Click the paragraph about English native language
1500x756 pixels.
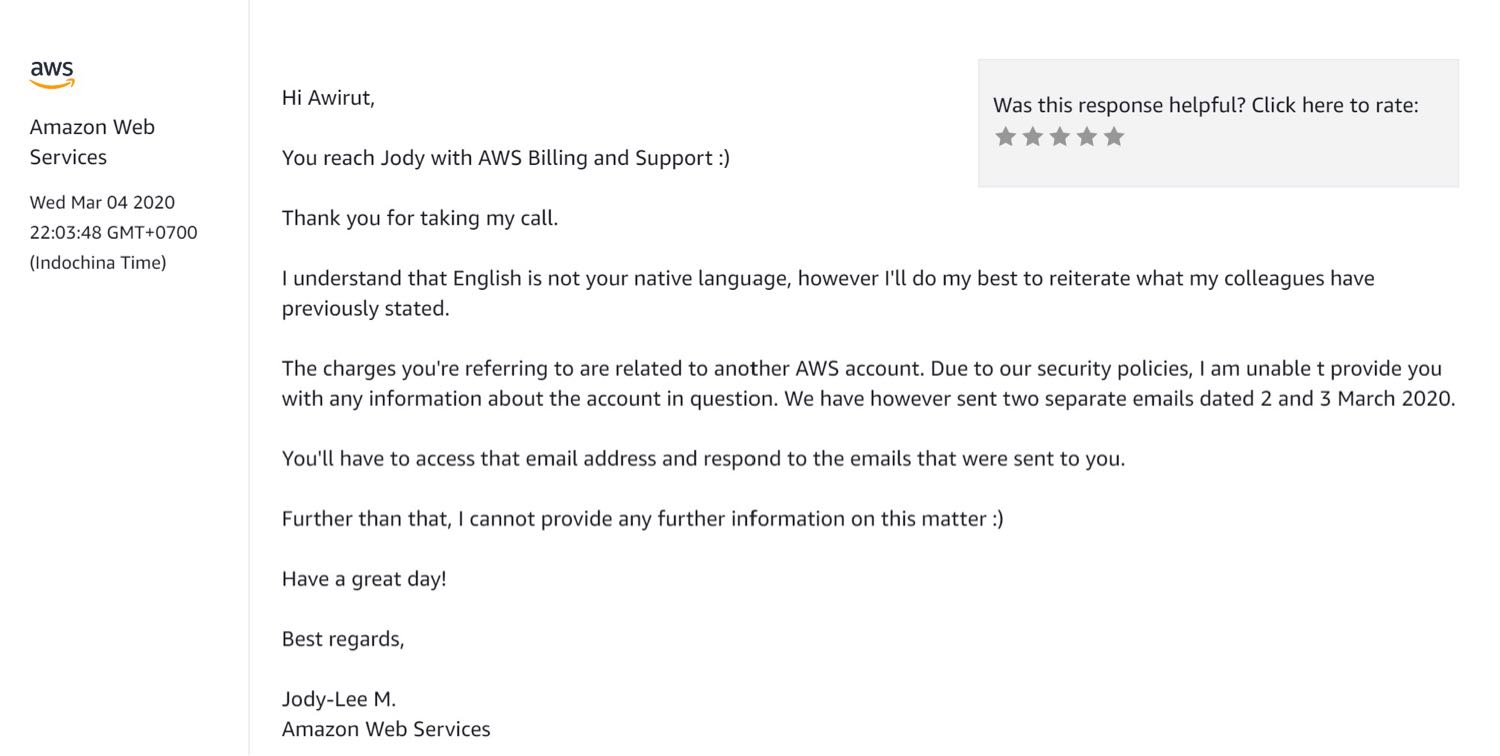[828, 293]
